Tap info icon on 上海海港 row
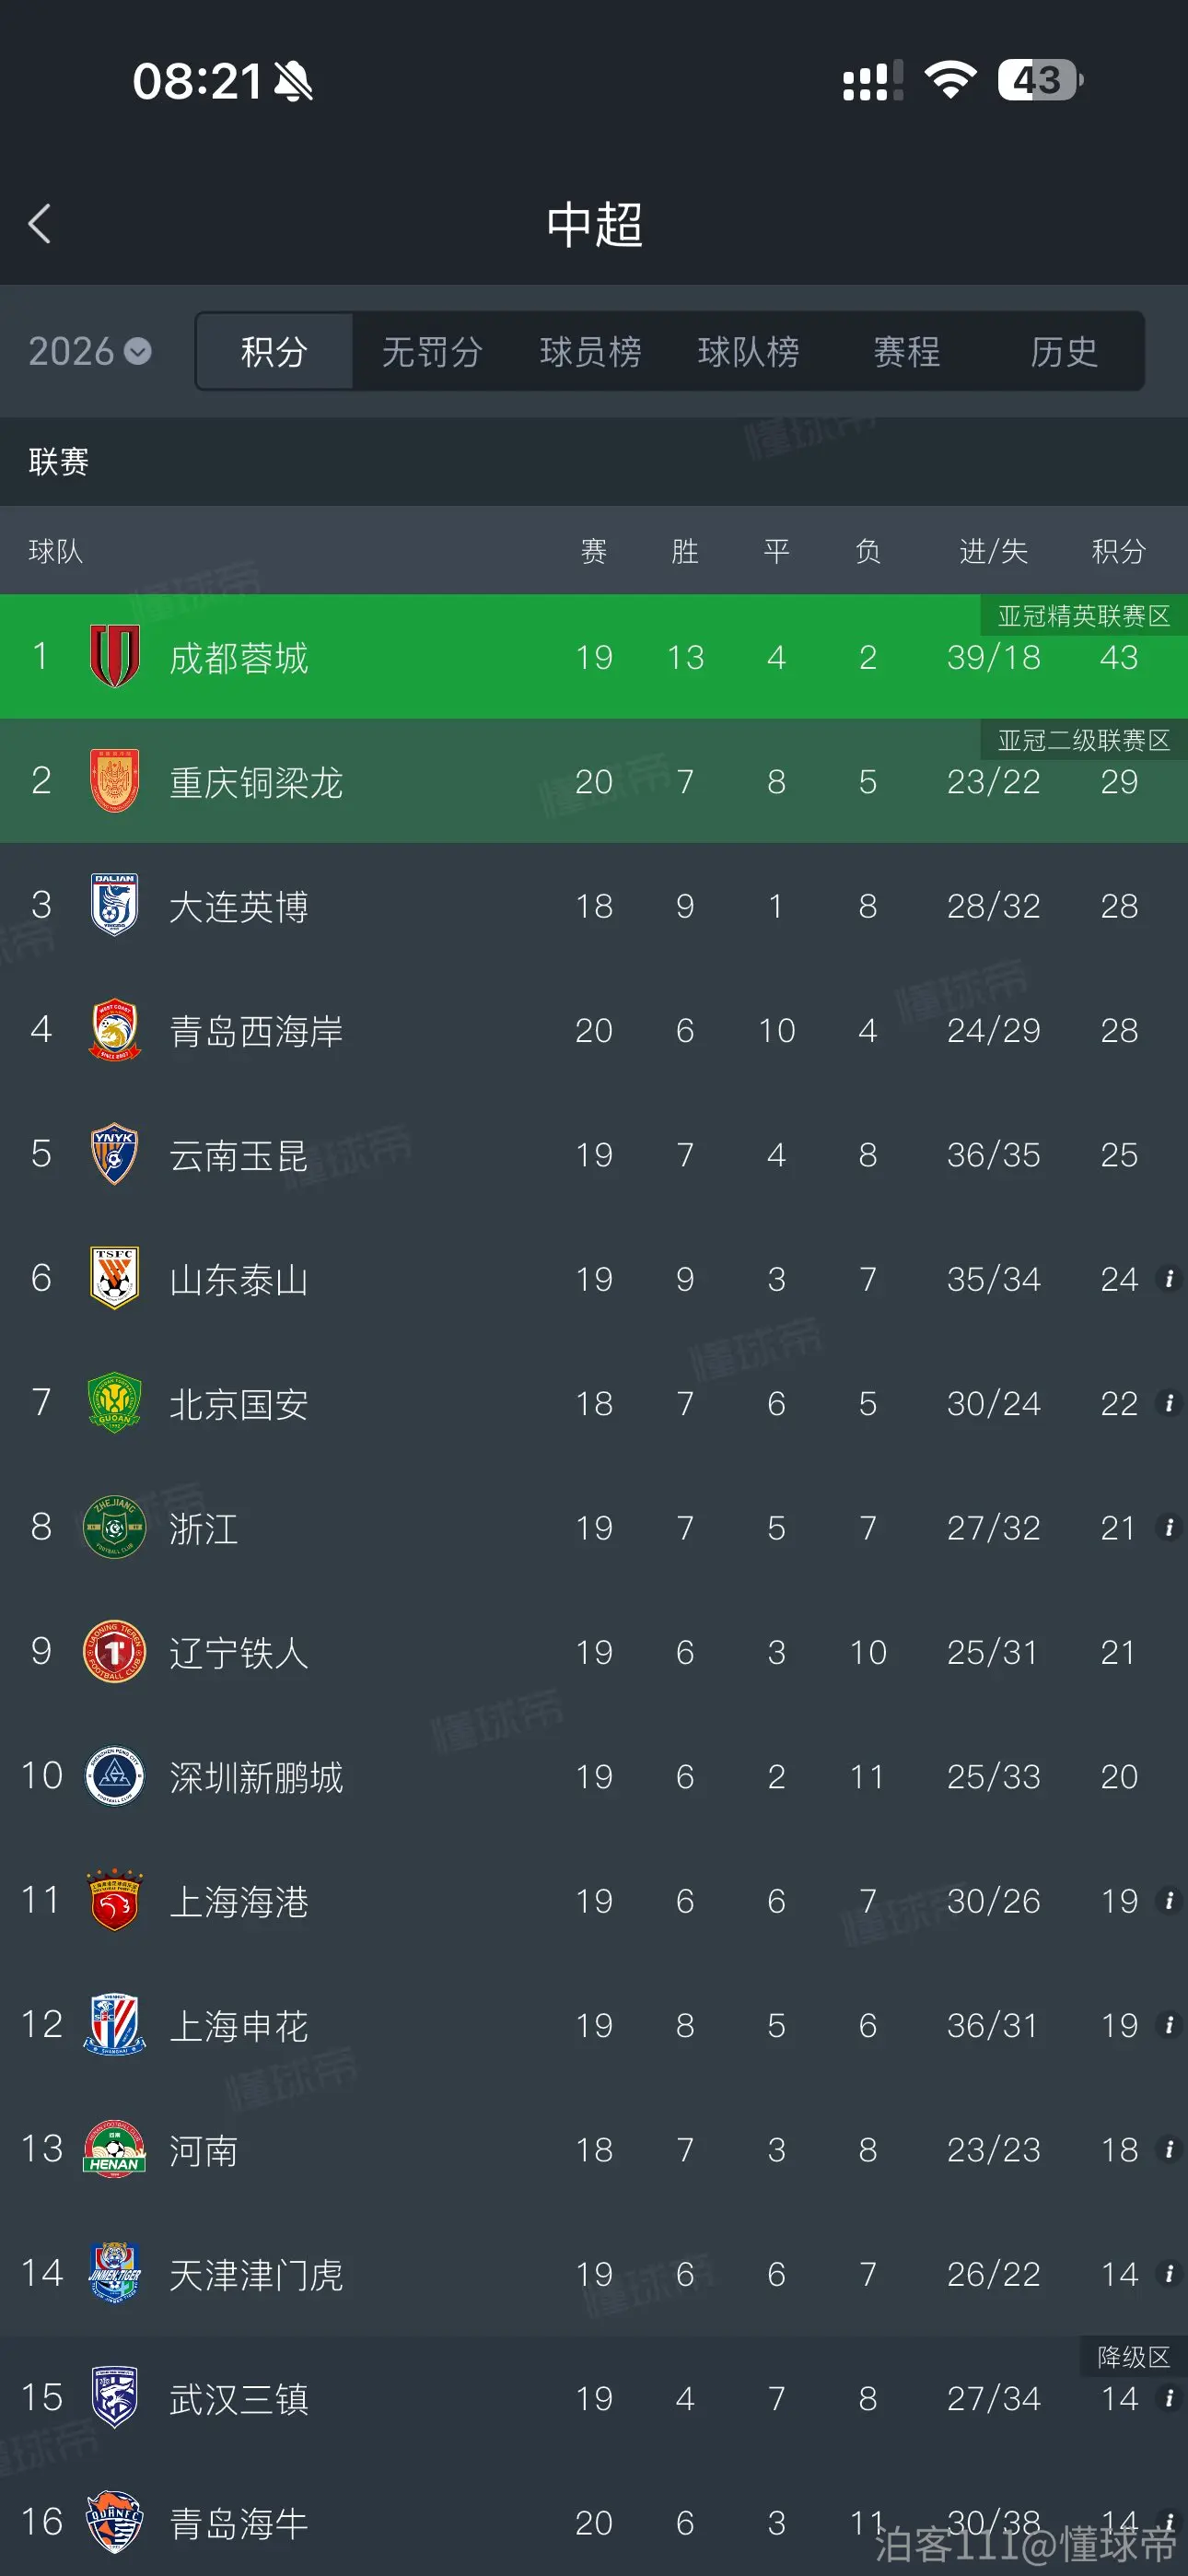 click(1168, 1900)
